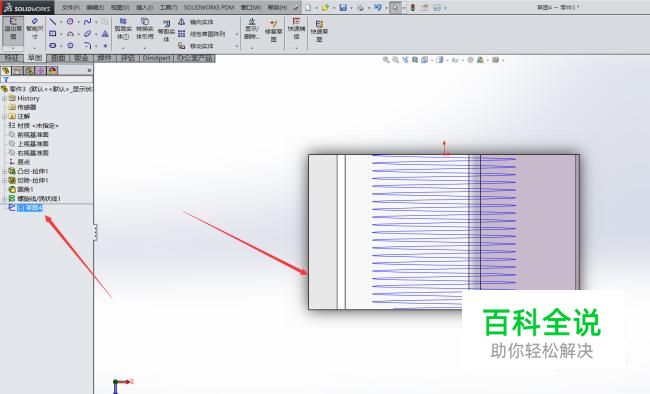Select the Point sketch tool
Viewport: 650px width, 394px height.
[105, 46]
